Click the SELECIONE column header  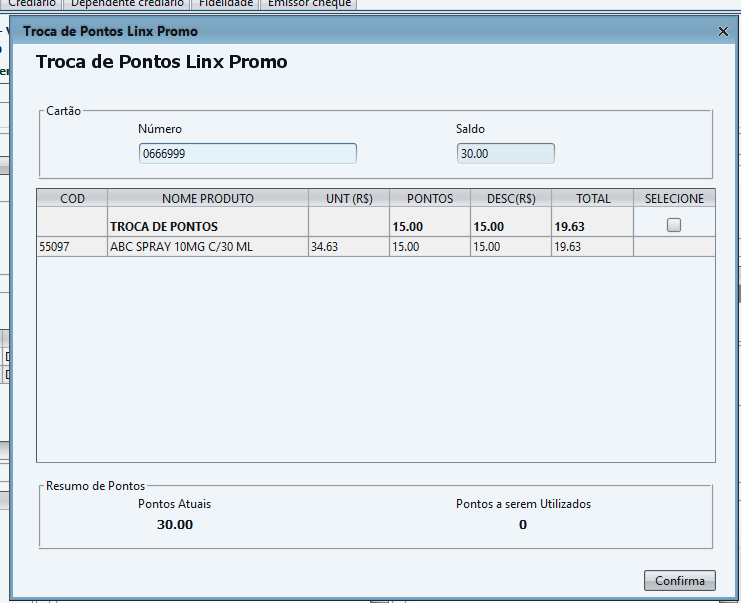pos(674,198)
